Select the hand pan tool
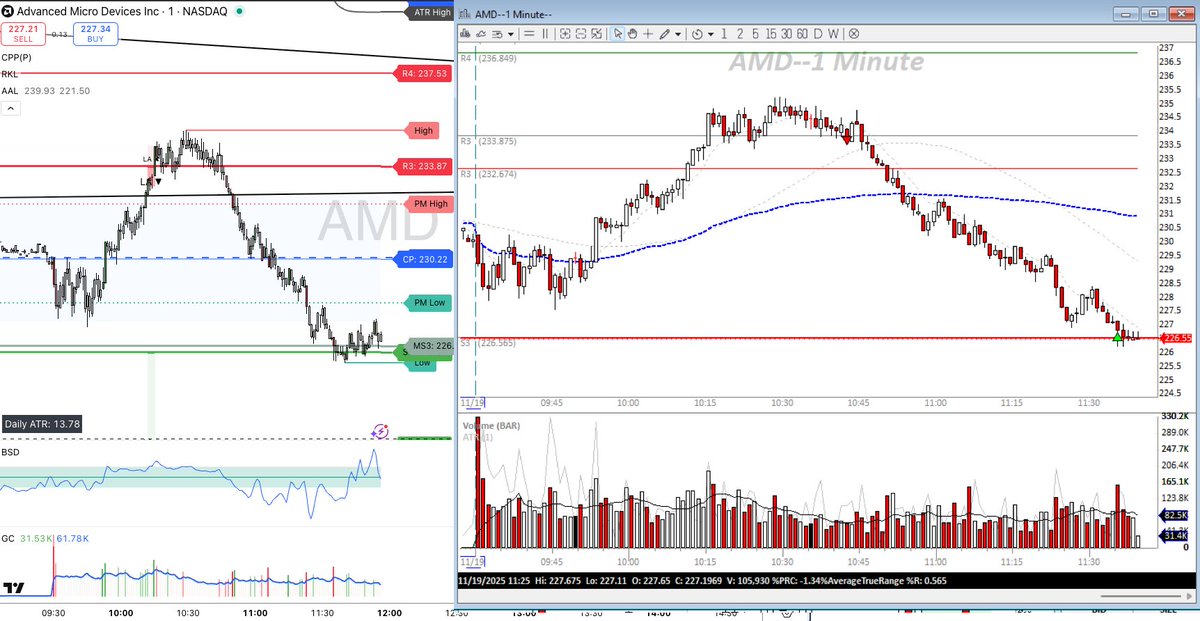1200x621 pixels. point(633,33)
